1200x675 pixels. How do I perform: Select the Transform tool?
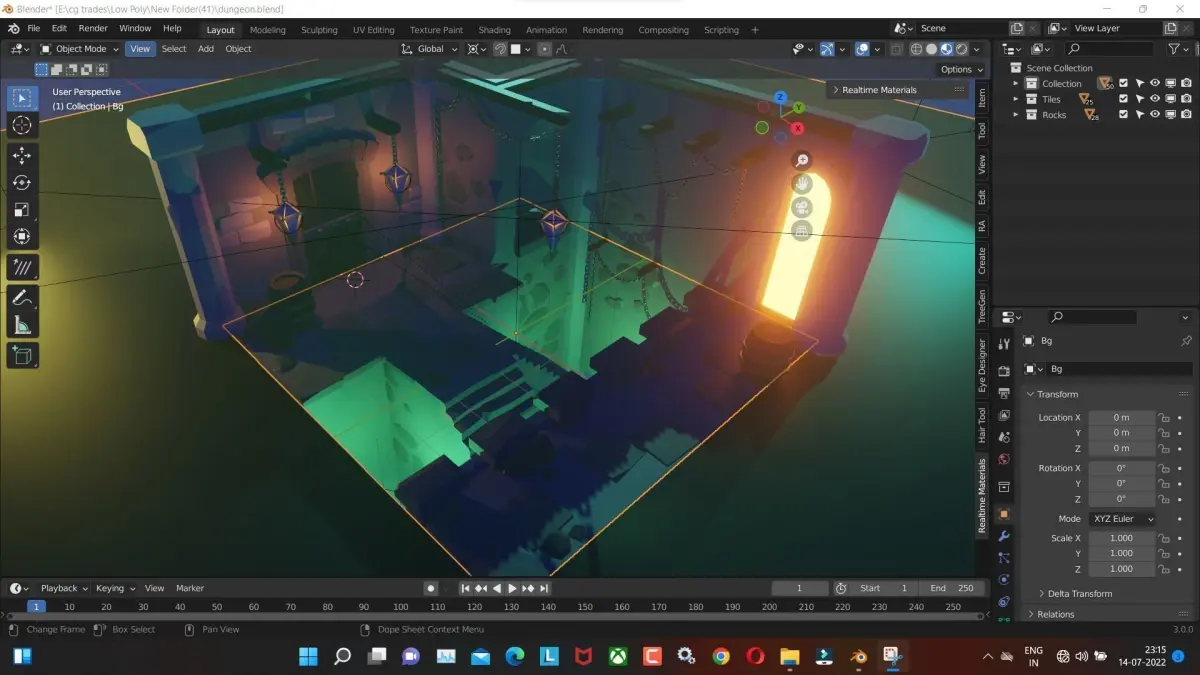pyautogui.click(x=22, y=237)
